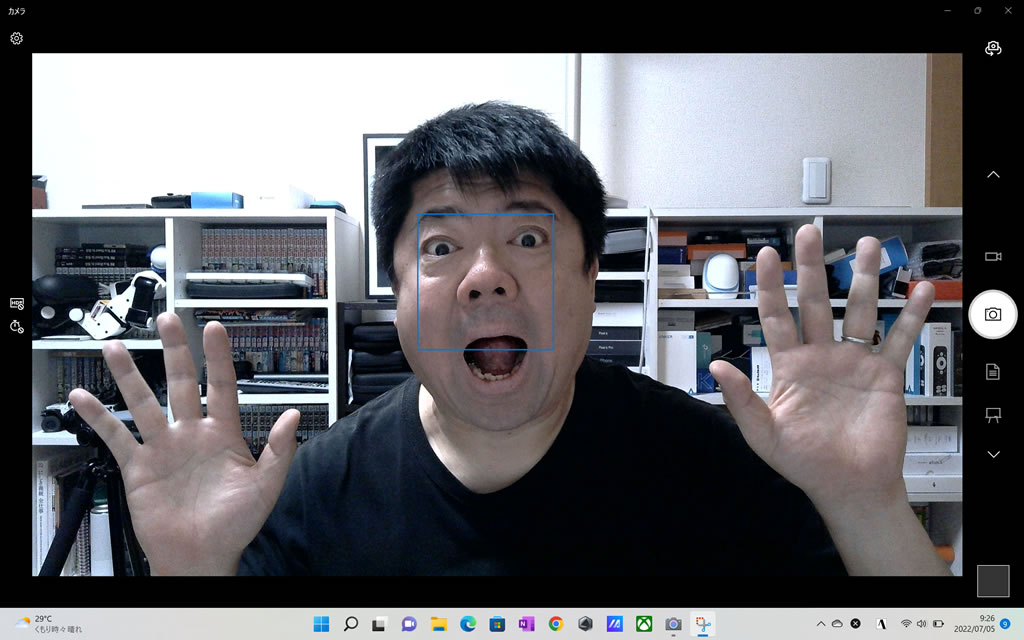Open File Explorer from the taskbar
The height and width of the screenshot is (640, 1024).
click(438, 624)
